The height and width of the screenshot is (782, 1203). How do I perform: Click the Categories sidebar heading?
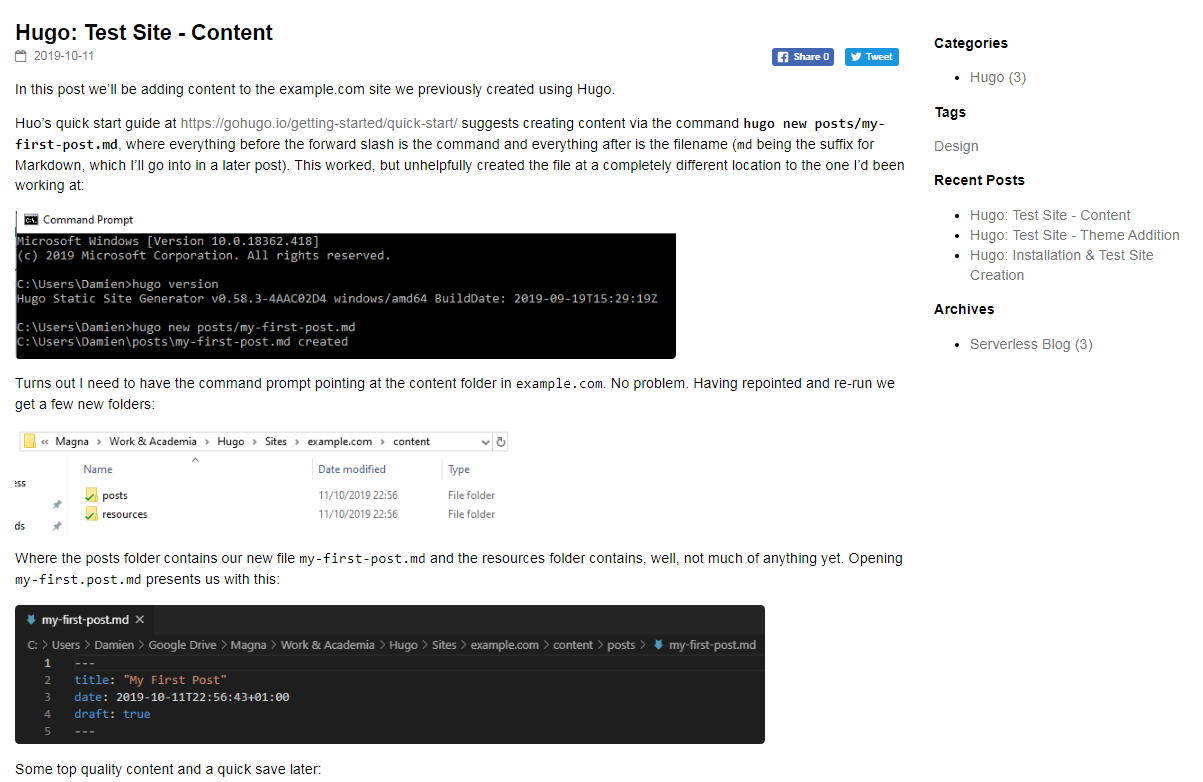(x=971, y=43)
